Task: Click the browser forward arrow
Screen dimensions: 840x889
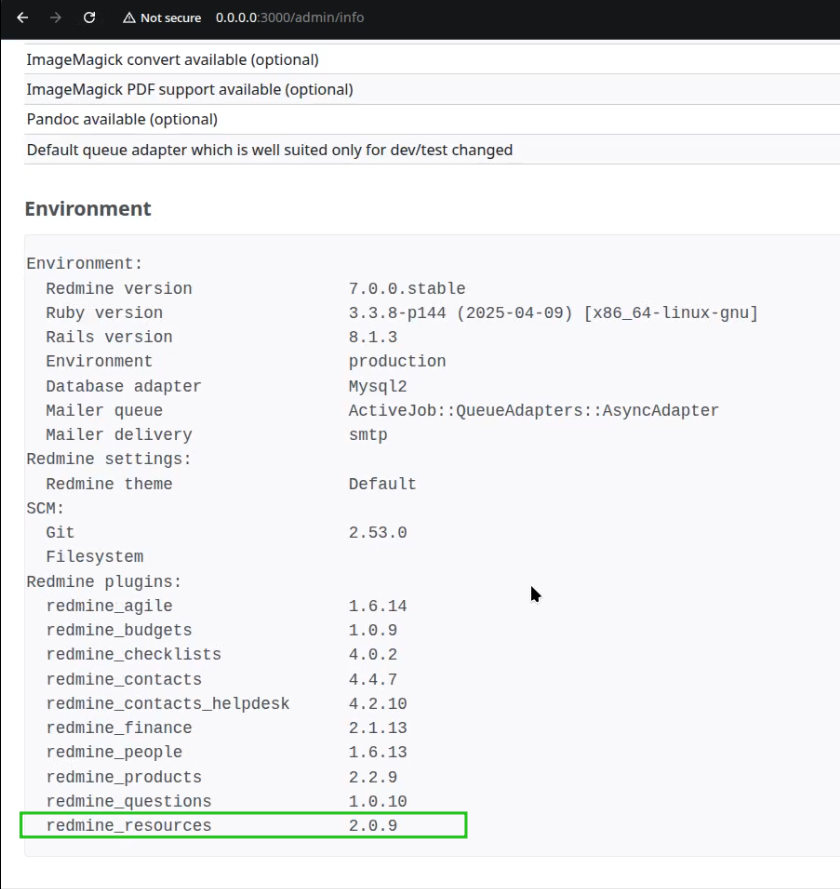Action: pos(56,18)
